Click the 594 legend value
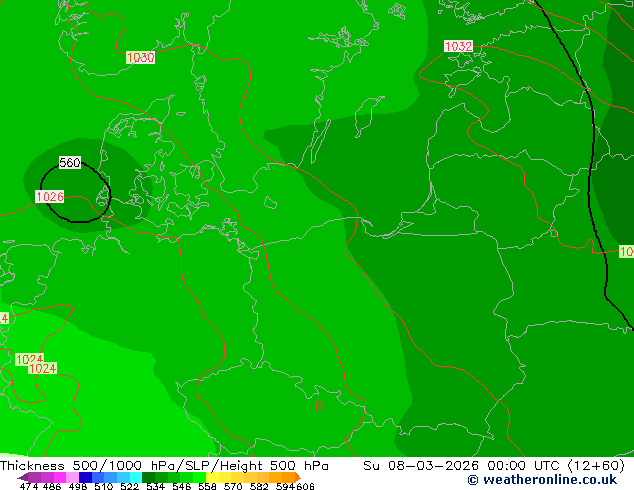634x490 pixels. click(x=285, y=486)
